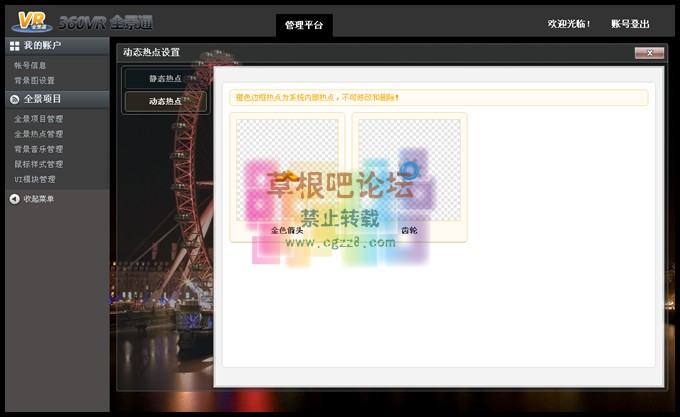Open 背景图设置 in the sidebar
Viewport: 680px width, 417px height.
pos(34,81)
